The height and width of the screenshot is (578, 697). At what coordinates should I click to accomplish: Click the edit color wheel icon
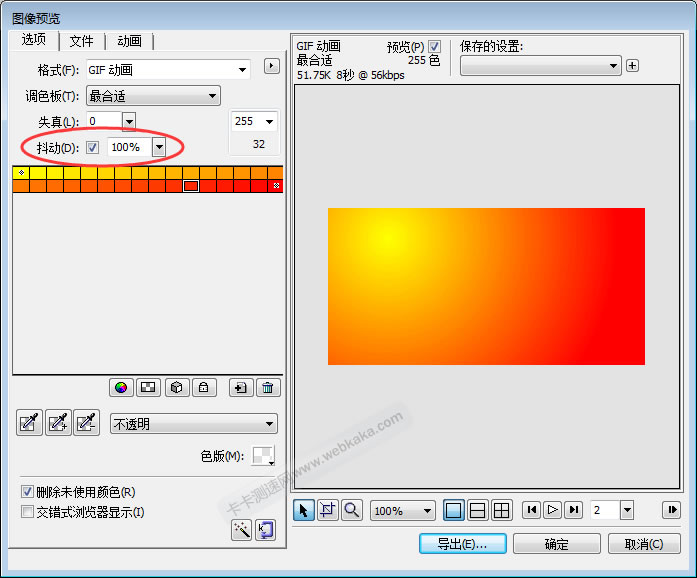121,388
